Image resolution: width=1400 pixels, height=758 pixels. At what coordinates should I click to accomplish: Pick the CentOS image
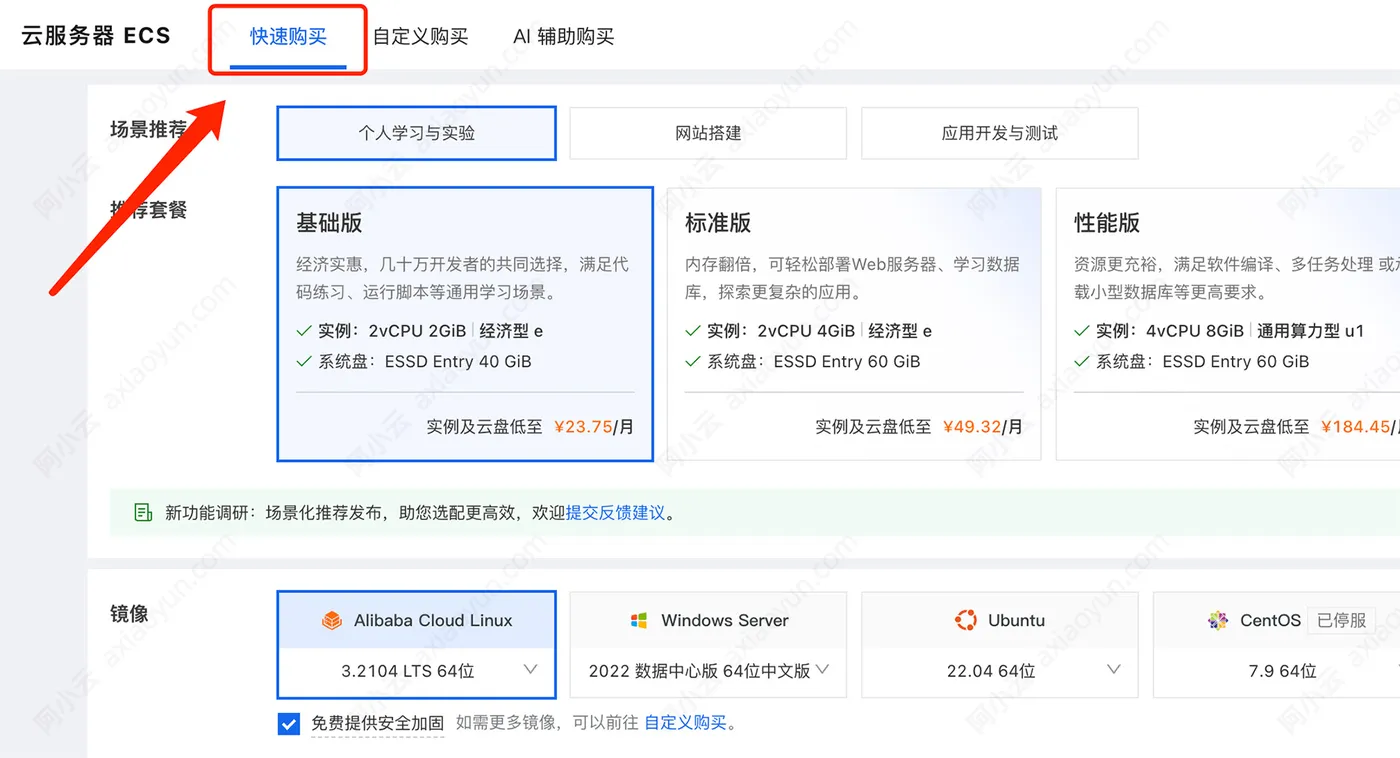pyautogui.click(x=1277, y=621)
